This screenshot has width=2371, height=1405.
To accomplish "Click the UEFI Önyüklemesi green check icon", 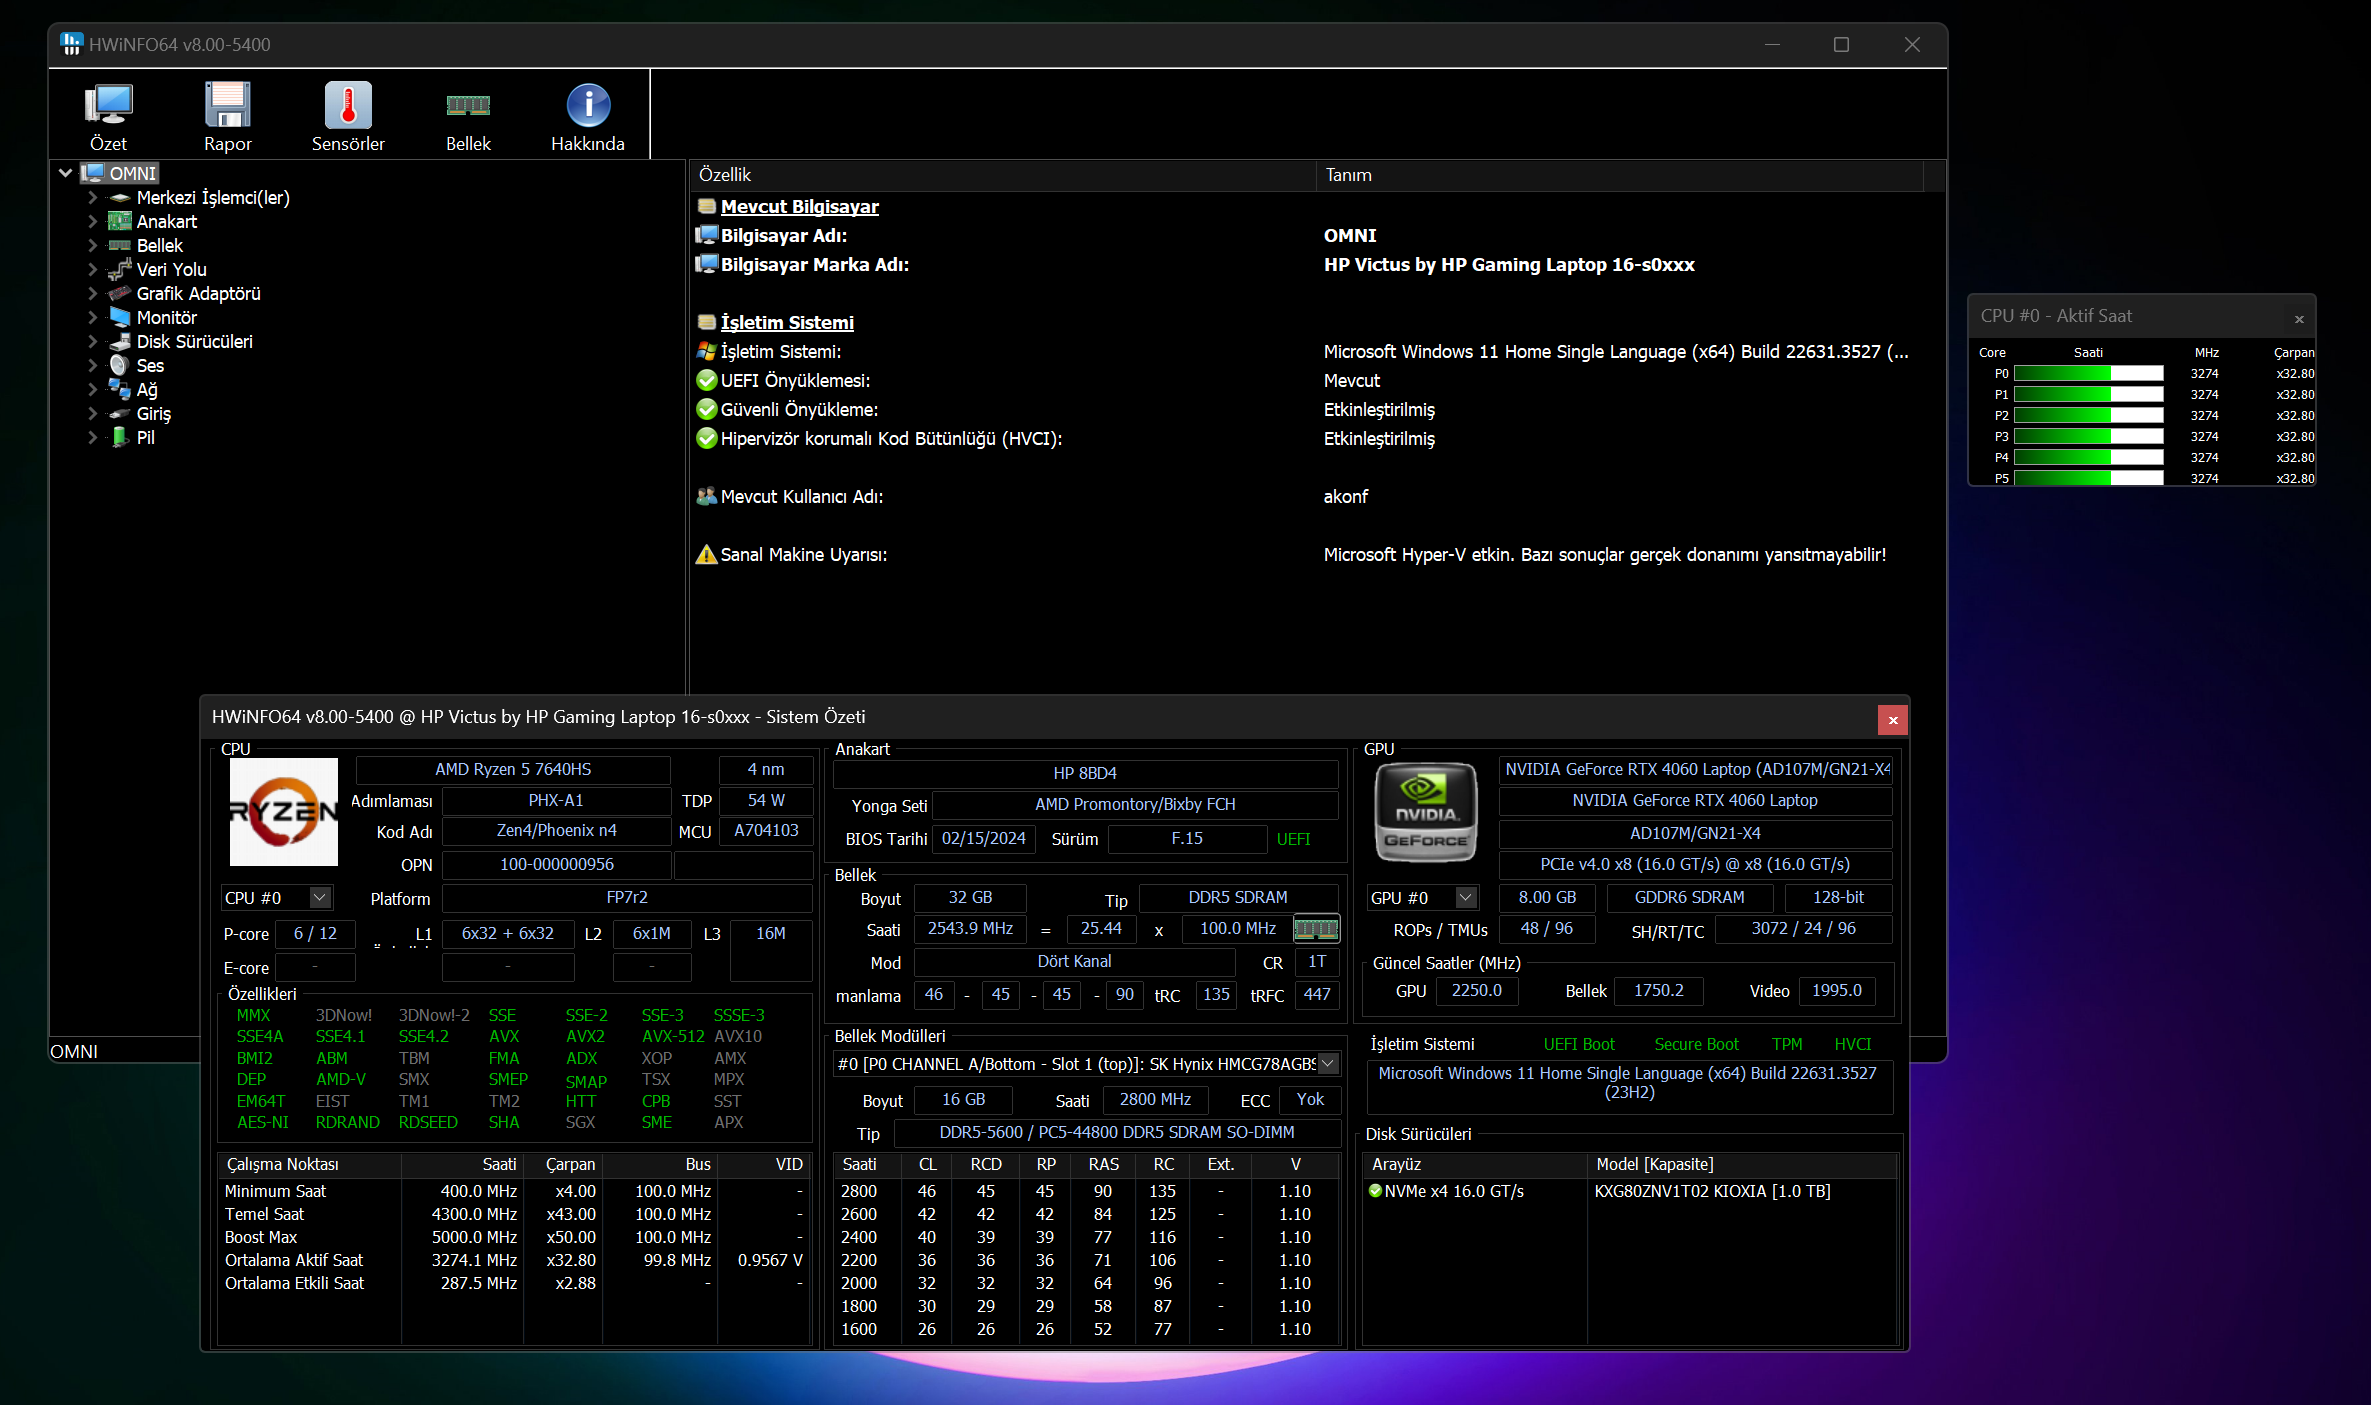I will point(707,380).
